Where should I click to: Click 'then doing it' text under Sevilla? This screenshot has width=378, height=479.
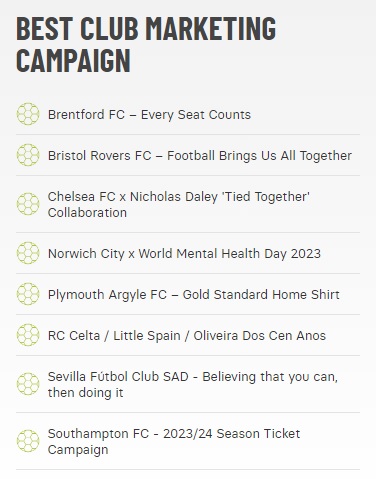85,393
